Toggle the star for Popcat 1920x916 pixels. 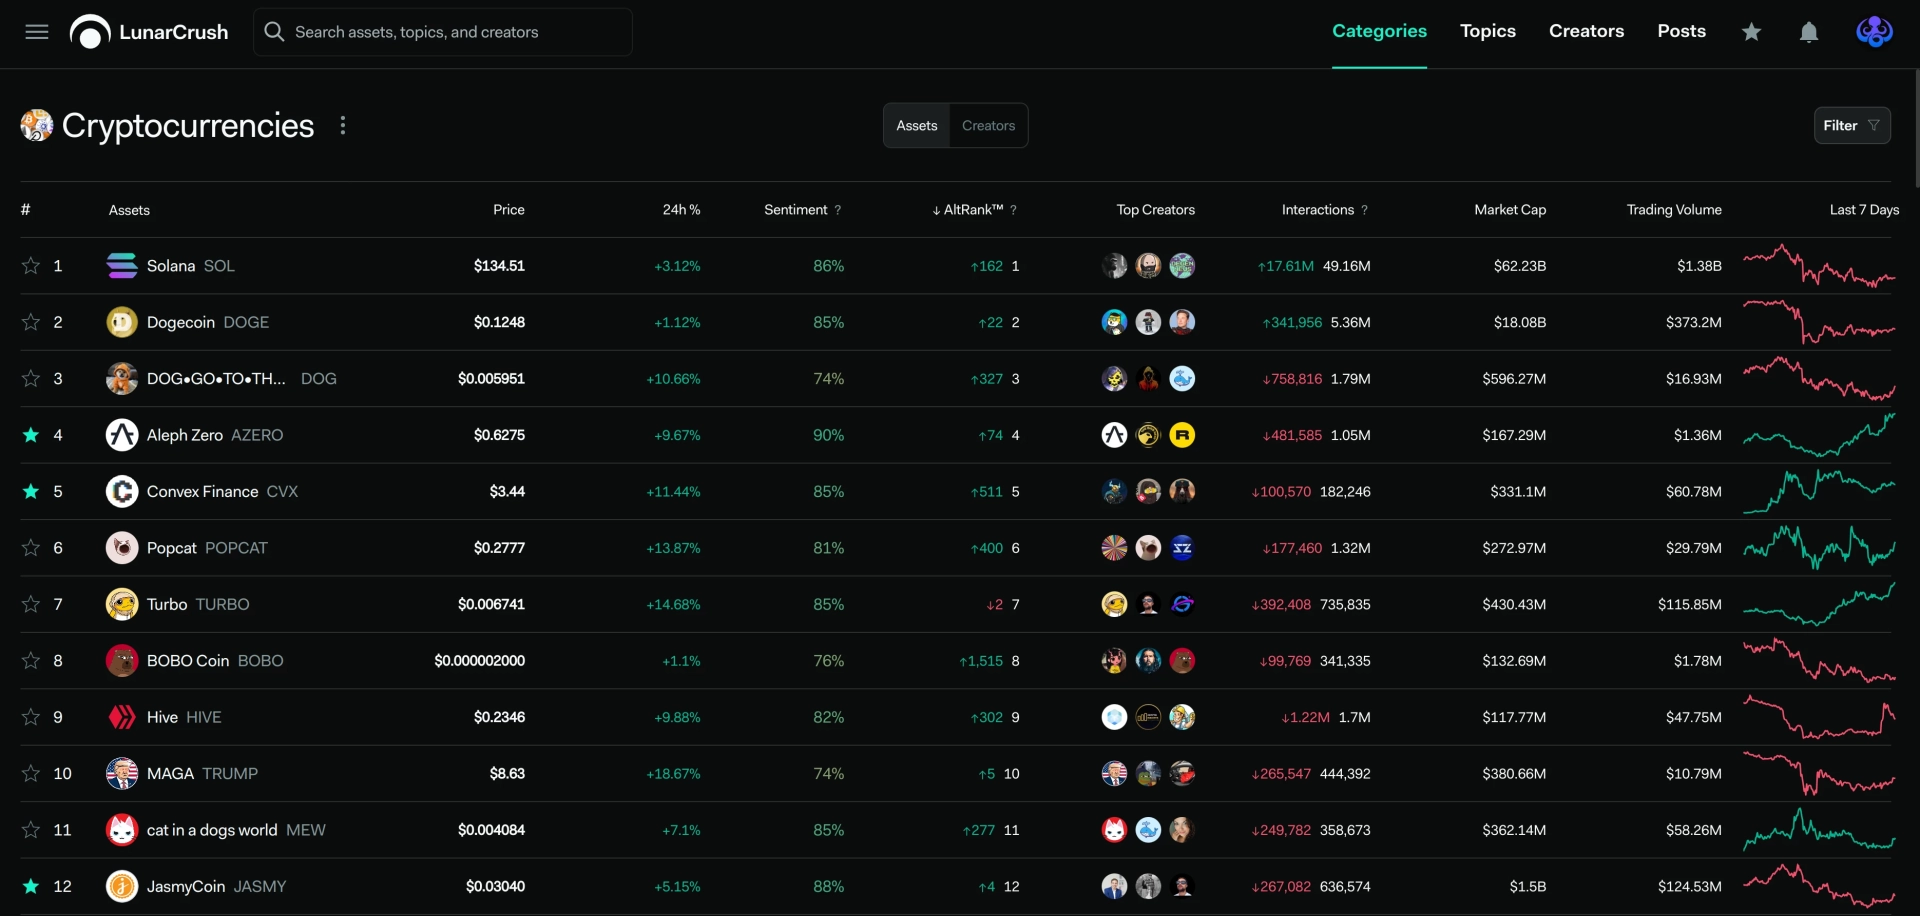31,548
